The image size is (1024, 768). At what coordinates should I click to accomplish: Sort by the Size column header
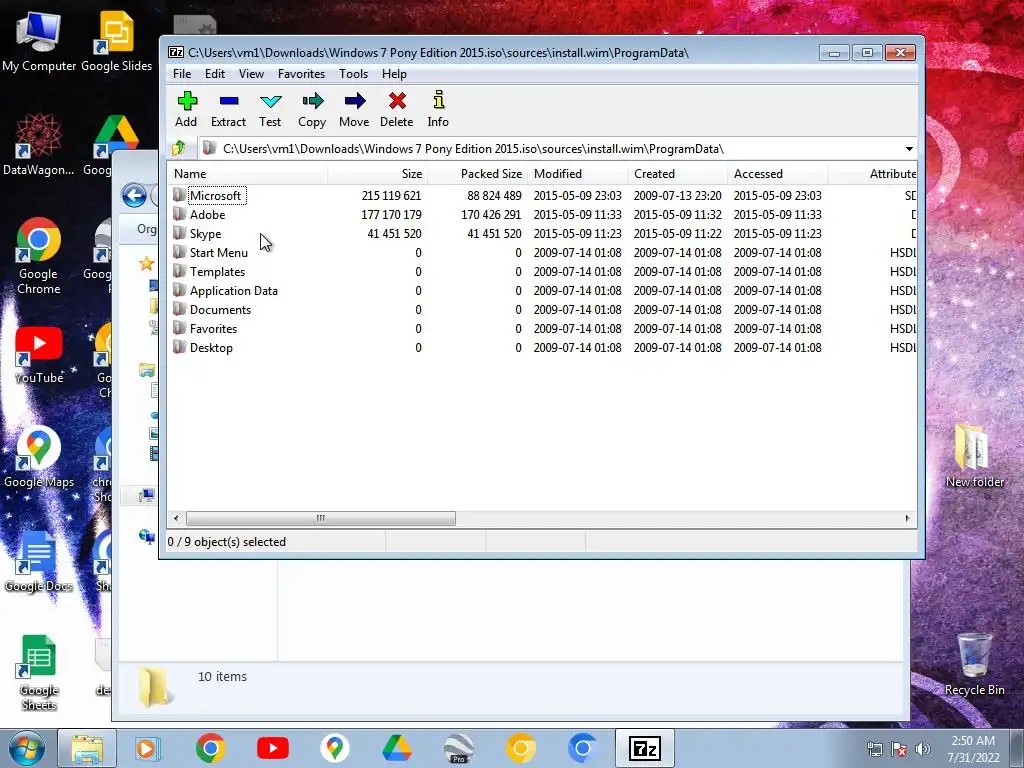[377, 174]
